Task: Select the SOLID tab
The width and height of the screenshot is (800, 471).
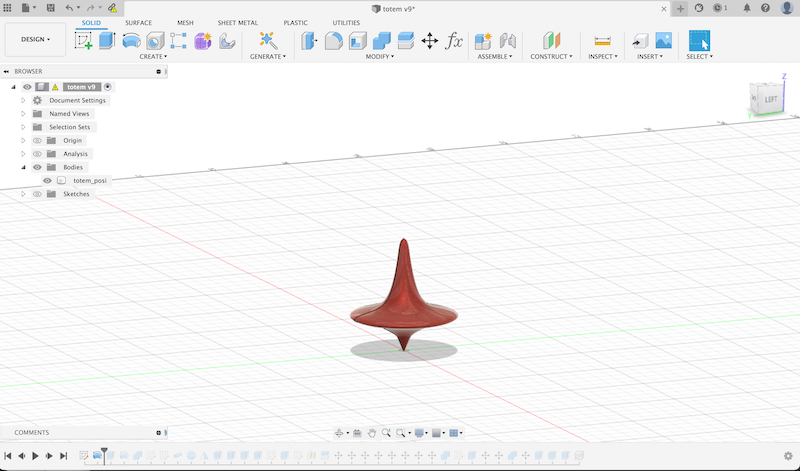Action: coord(91,23)
